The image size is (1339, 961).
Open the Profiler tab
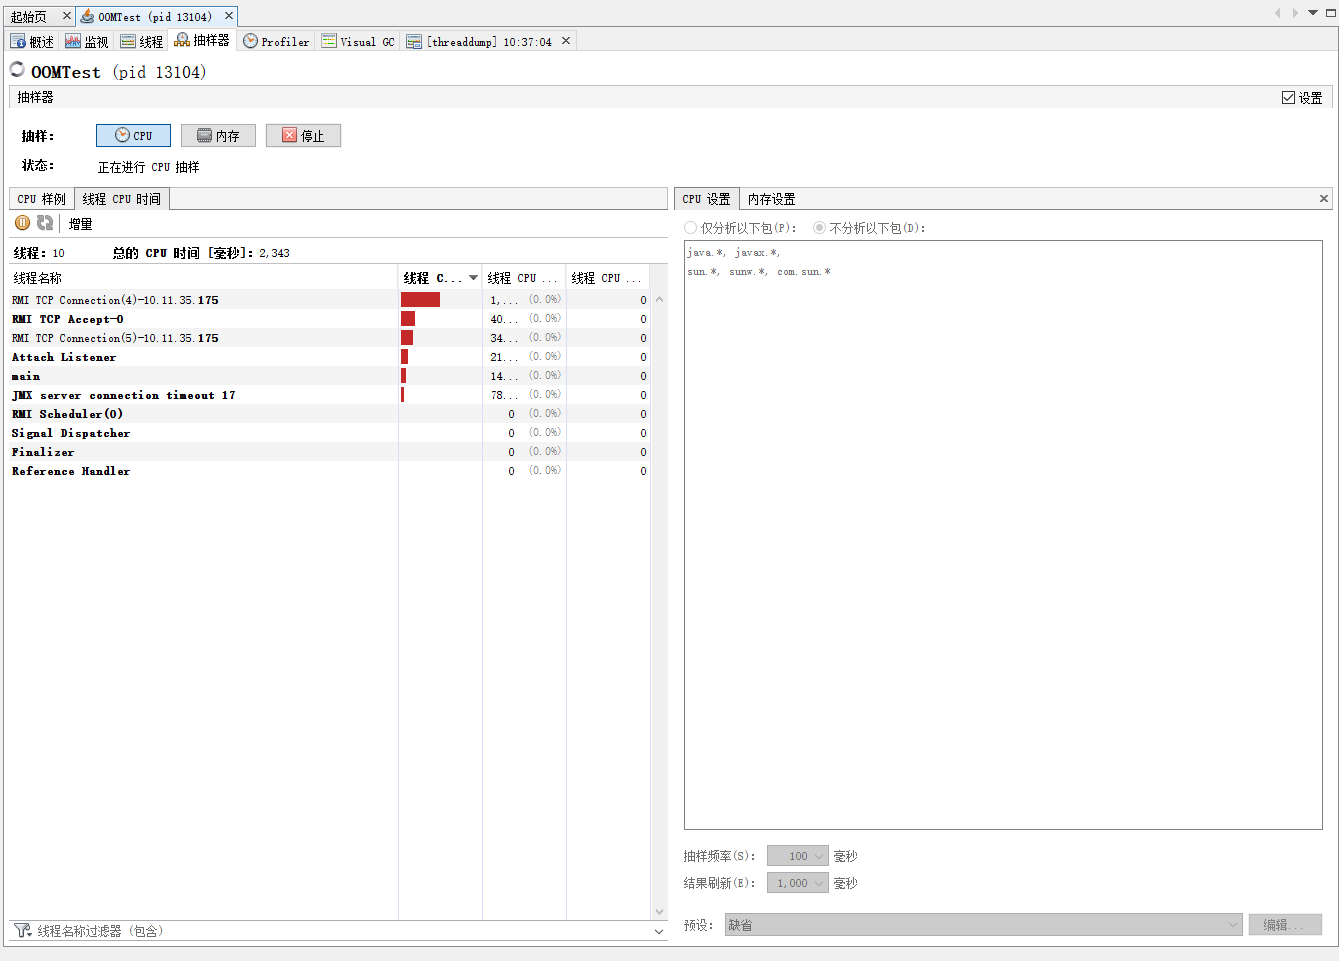[x=277, y=41]
